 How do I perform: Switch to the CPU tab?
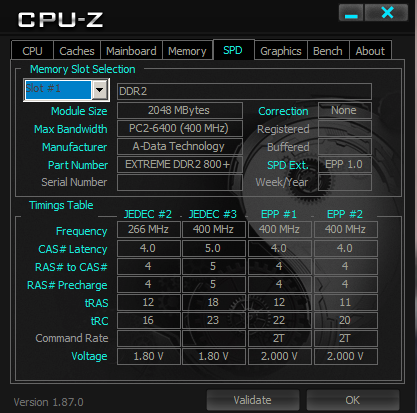[32, 51]
